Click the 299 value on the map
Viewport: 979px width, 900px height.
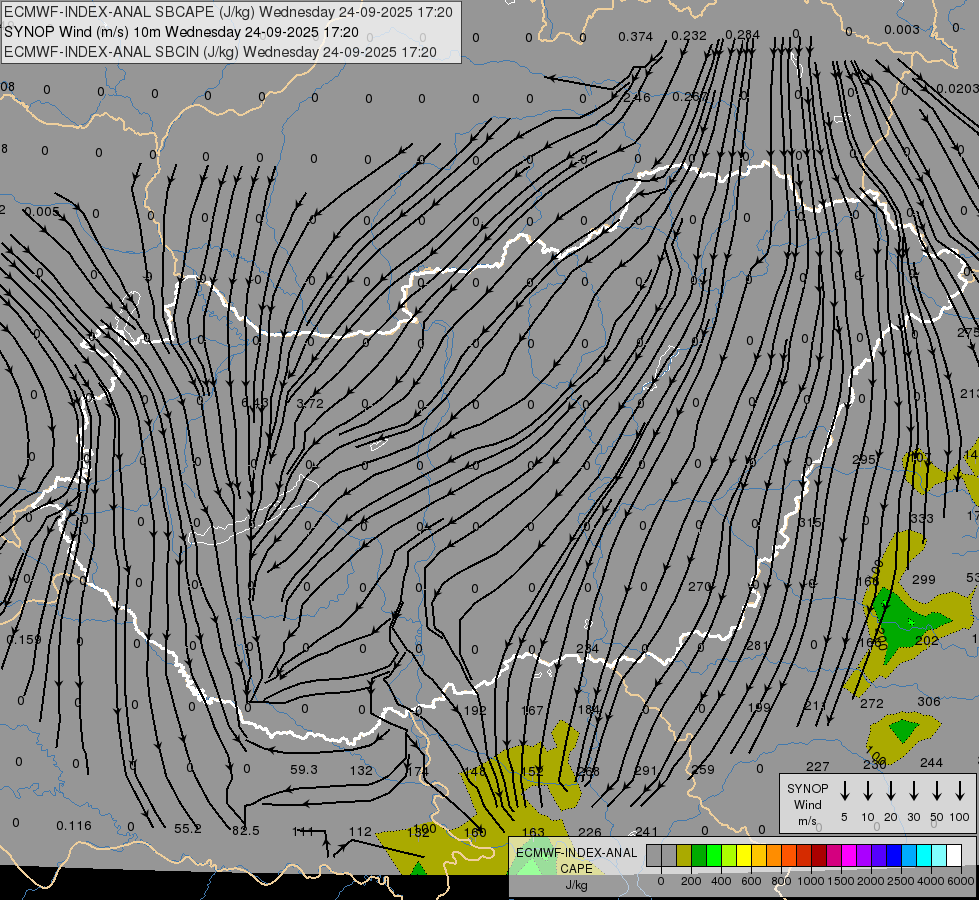point(923,580)
